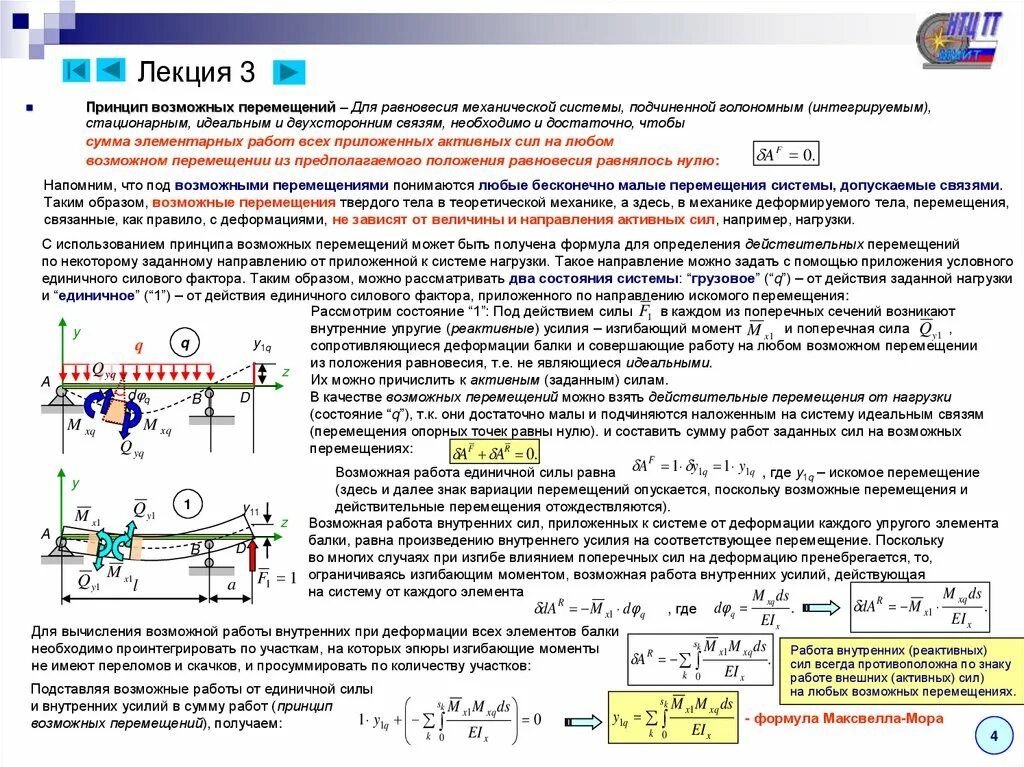The height and width of the screenshot is (767, 1024).
Task: Click the circled 'q' state label in diagram
Action: coord(185,343)
